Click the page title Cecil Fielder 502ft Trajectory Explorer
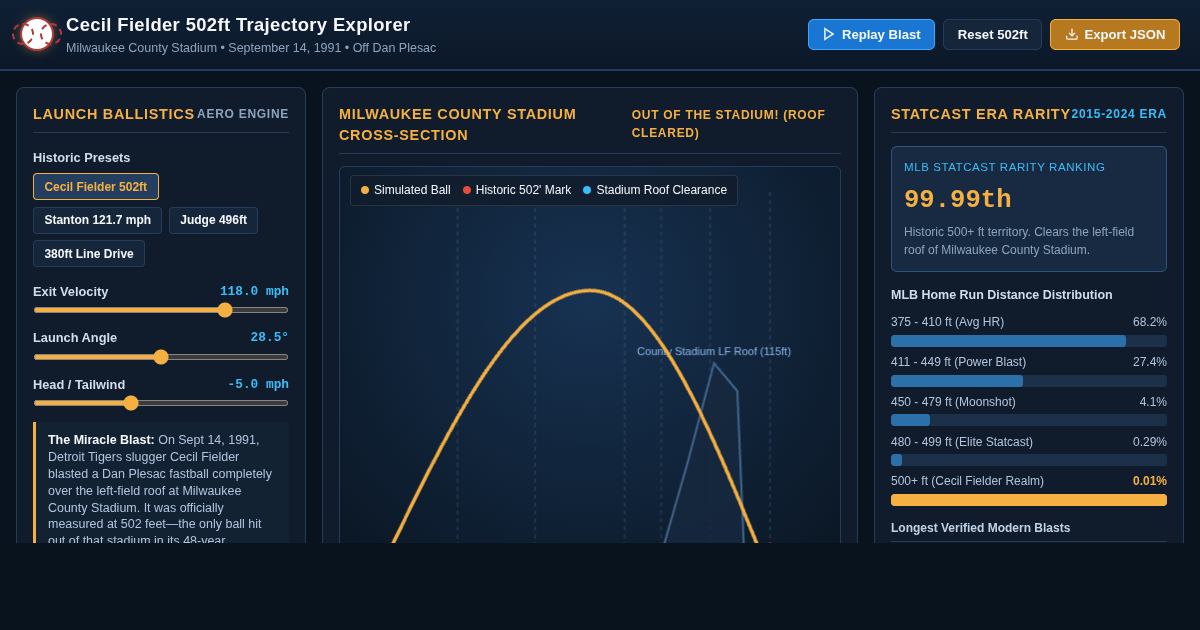This screenshot has height=630, width=1200. coord(238,25)
